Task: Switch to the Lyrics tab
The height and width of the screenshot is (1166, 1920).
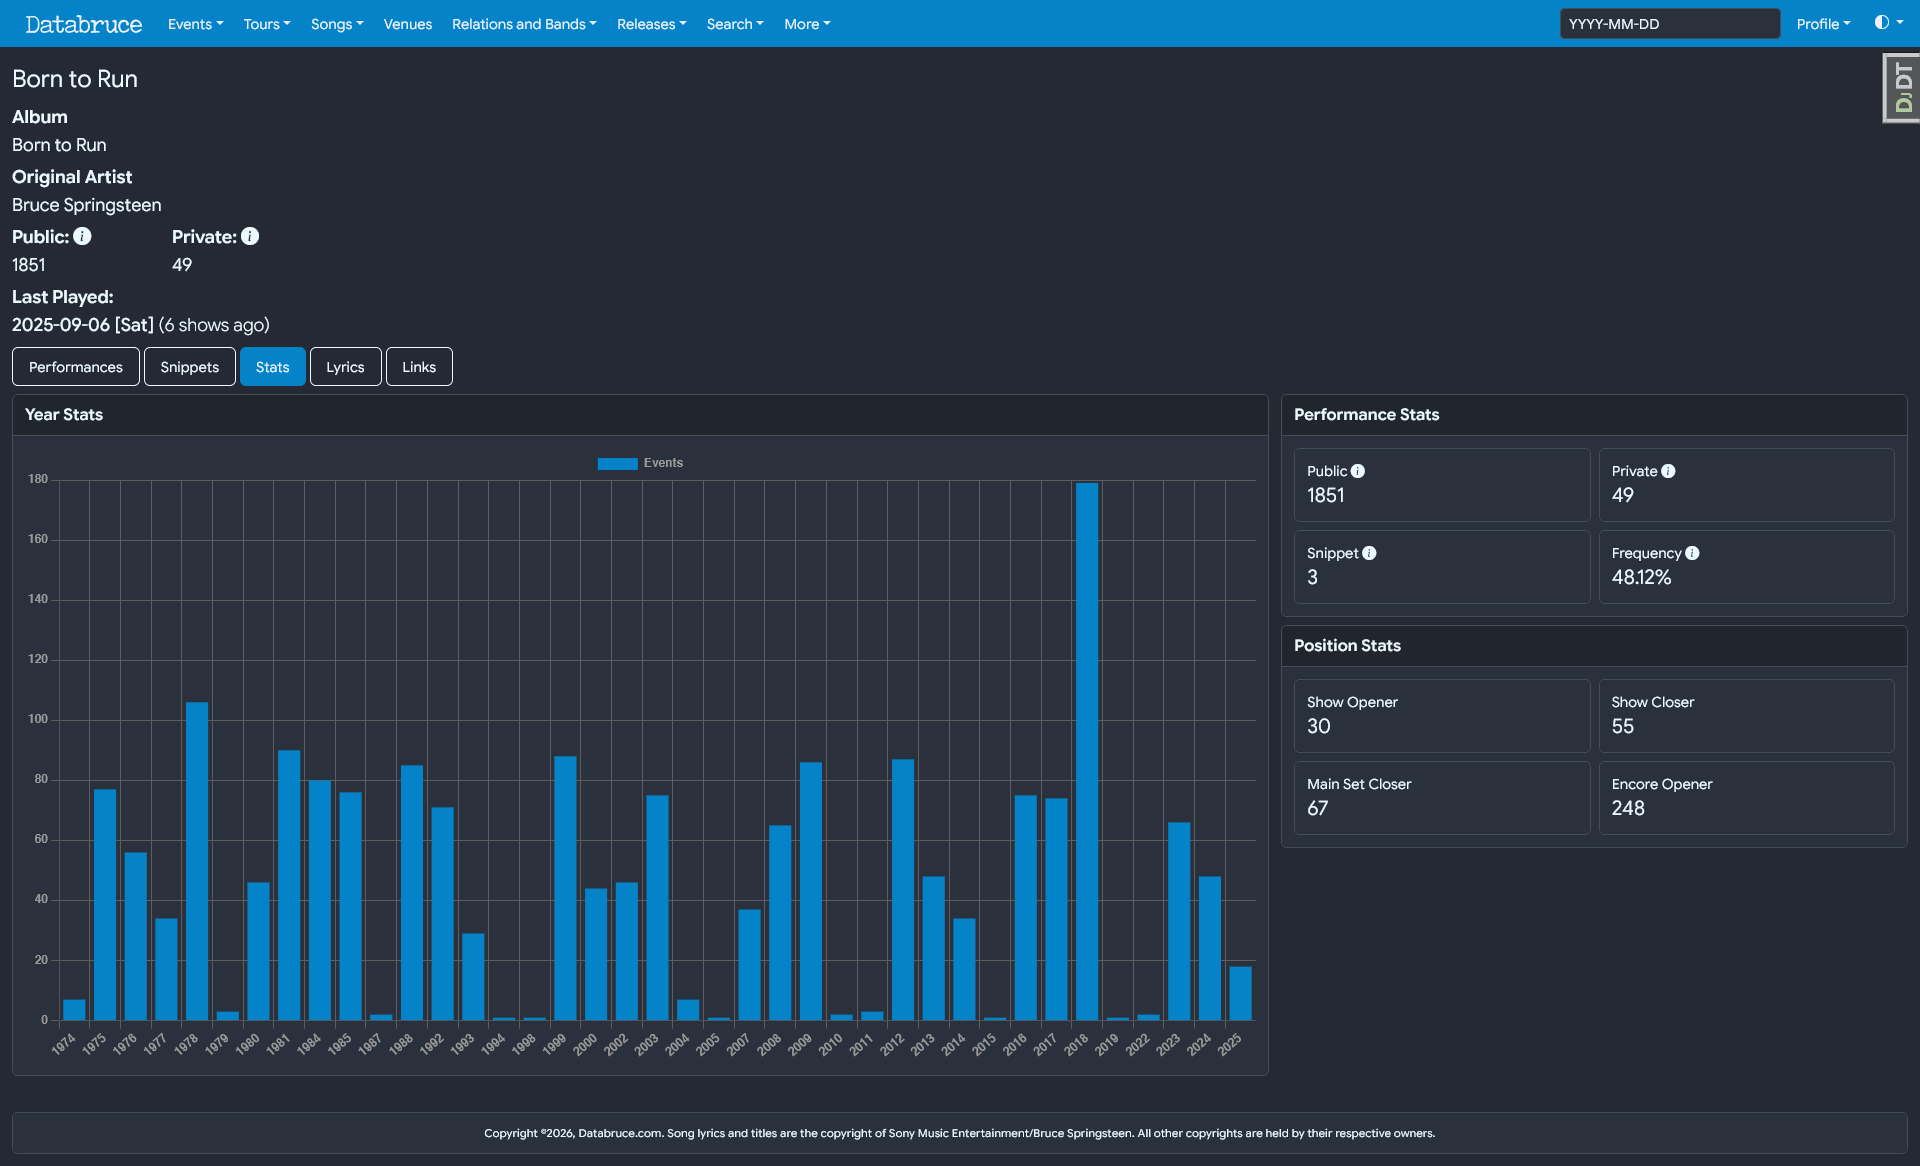Action: [345, 367]
